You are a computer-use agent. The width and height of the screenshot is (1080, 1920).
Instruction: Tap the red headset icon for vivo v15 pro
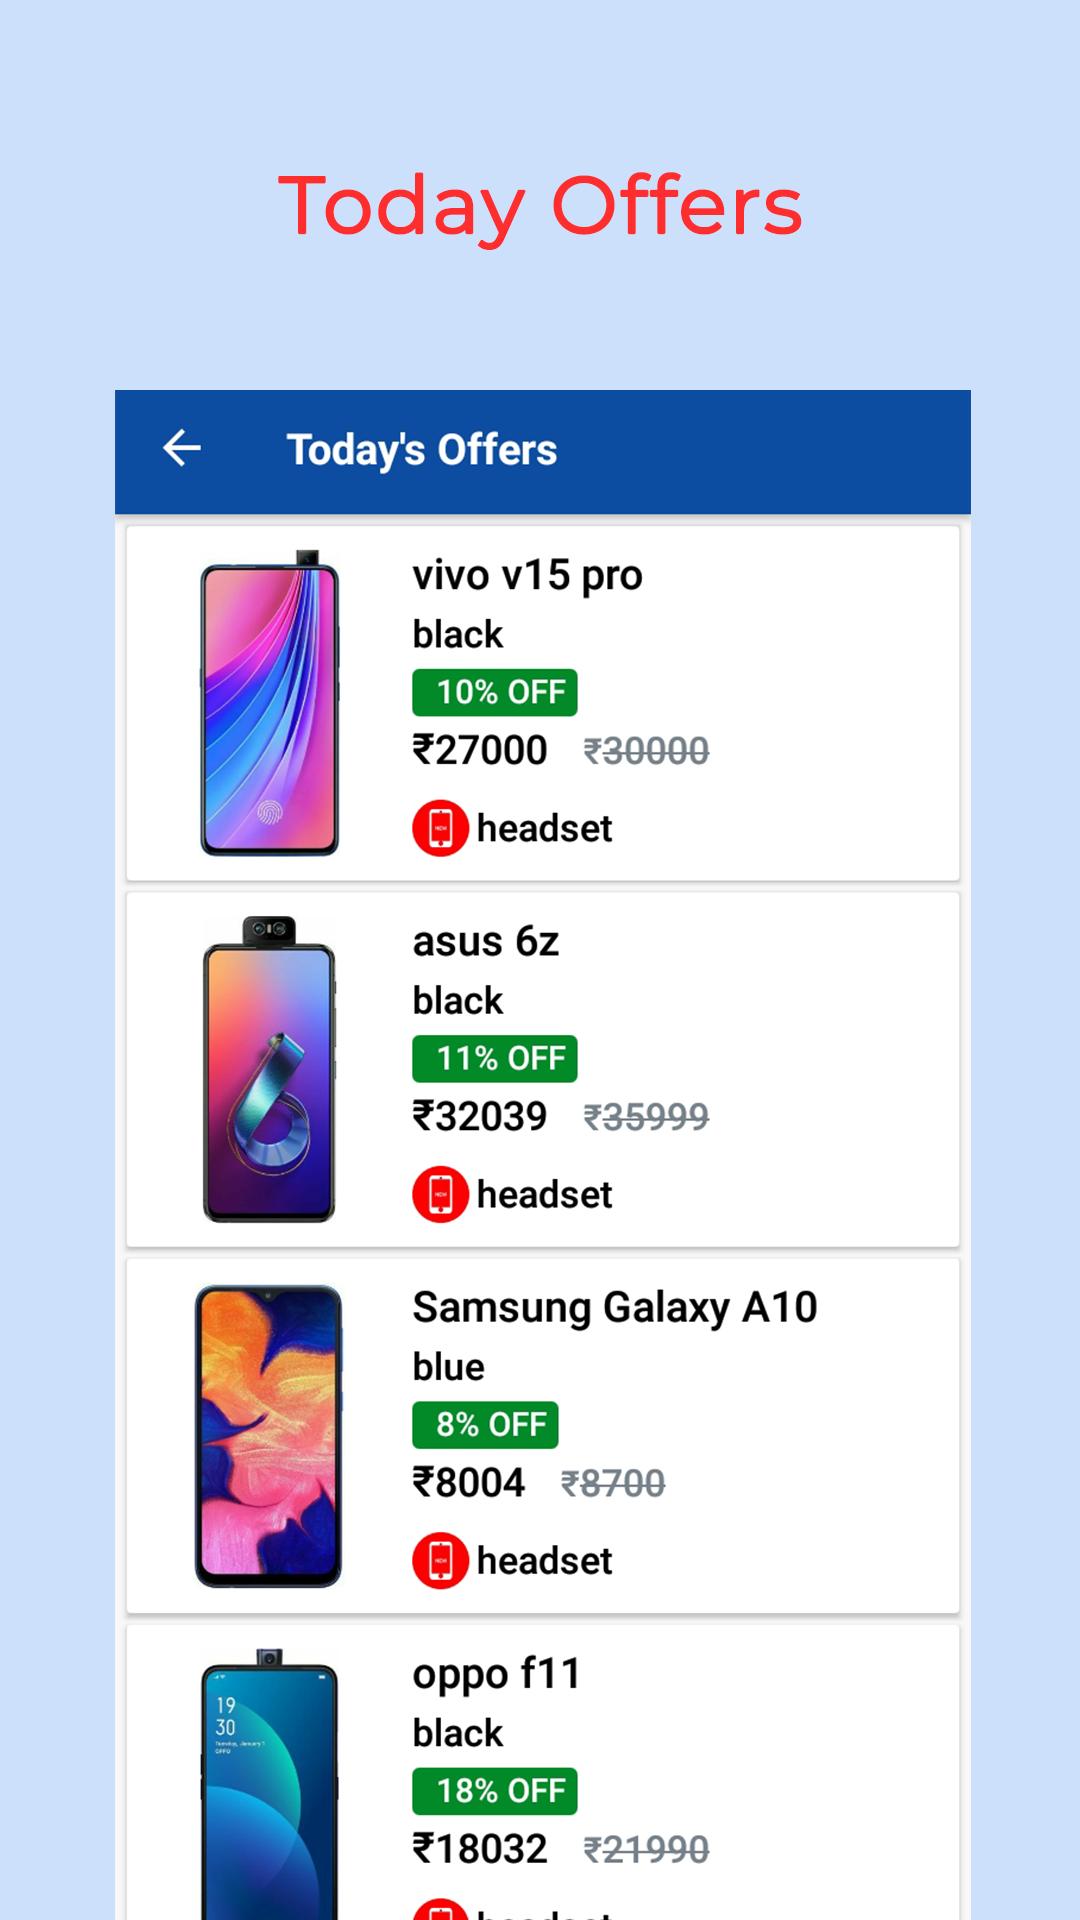coord(440,828)
